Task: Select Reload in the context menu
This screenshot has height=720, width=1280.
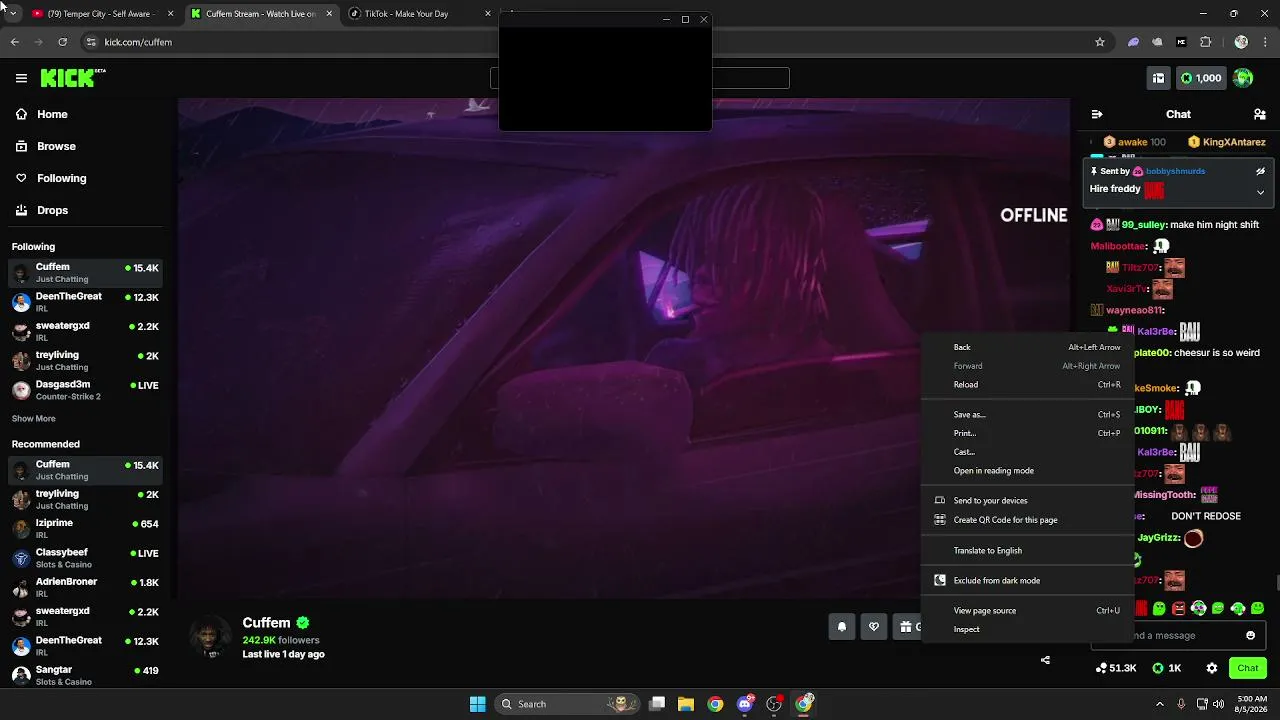Action: click(x=1027, y=385)
